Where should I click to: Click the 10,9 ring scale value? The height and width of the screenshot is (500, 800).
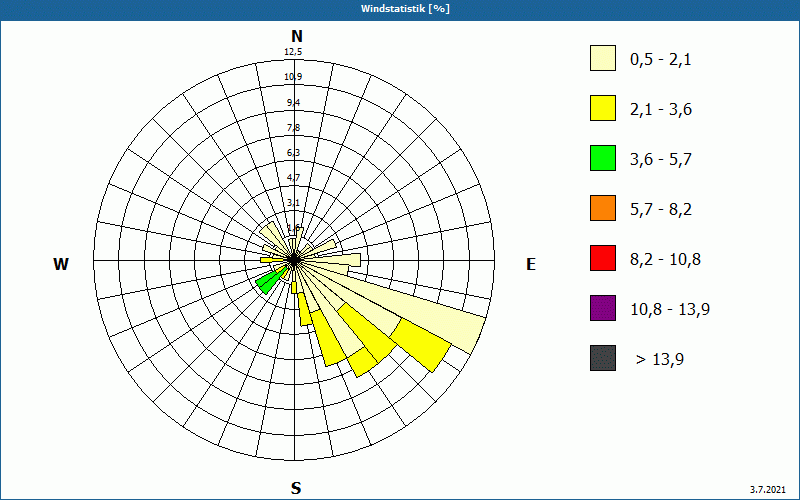pyautogui.click(x=293, y=77)
